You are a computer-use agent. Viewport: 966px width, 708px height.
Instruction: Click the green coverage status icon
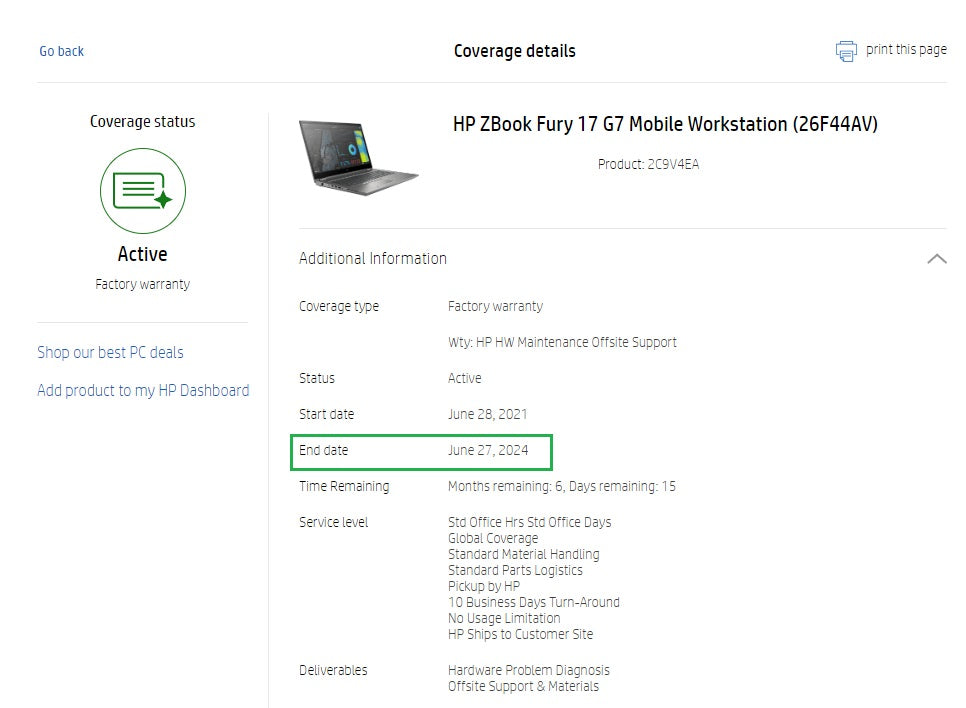tap(142, 191)
